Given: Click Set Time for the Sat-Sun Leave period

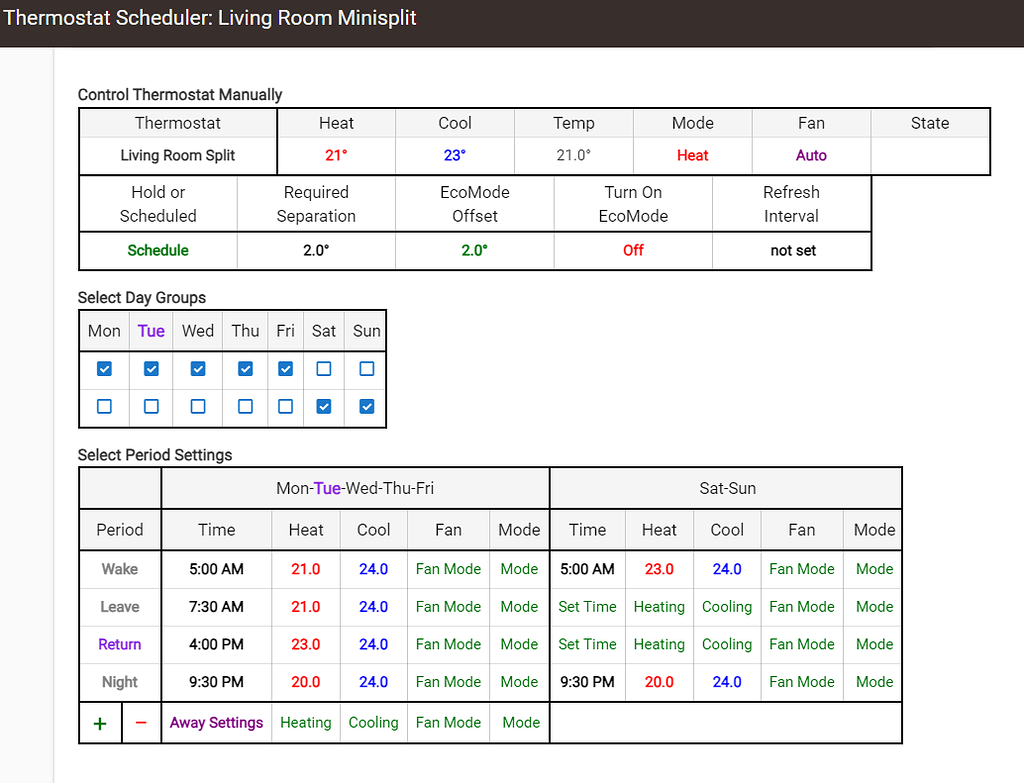Looking at the screenshot, I should pos(587,606).
